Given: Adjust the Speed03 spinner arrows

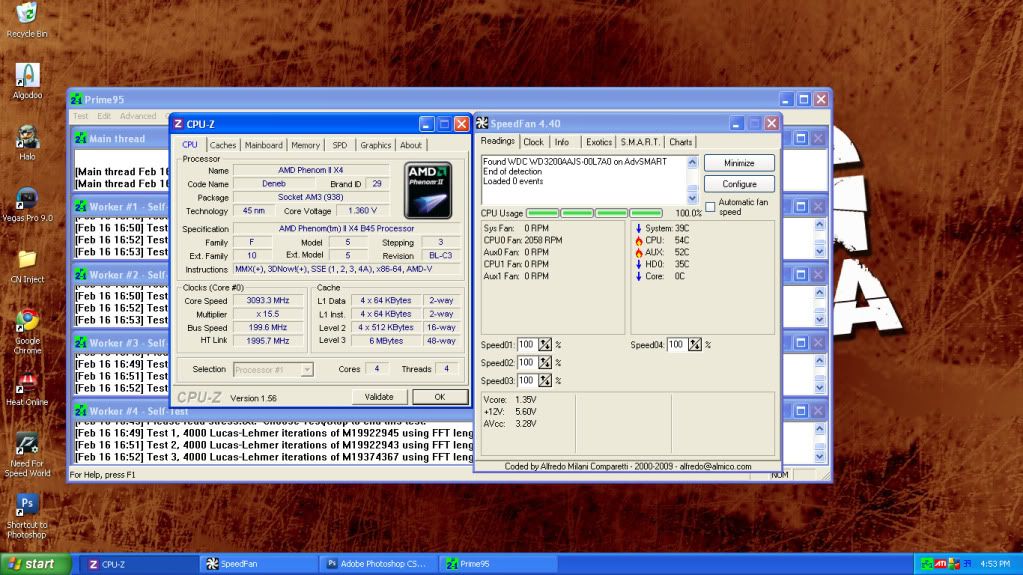Looking at the screenshot, I should click(x=545, y=380).
